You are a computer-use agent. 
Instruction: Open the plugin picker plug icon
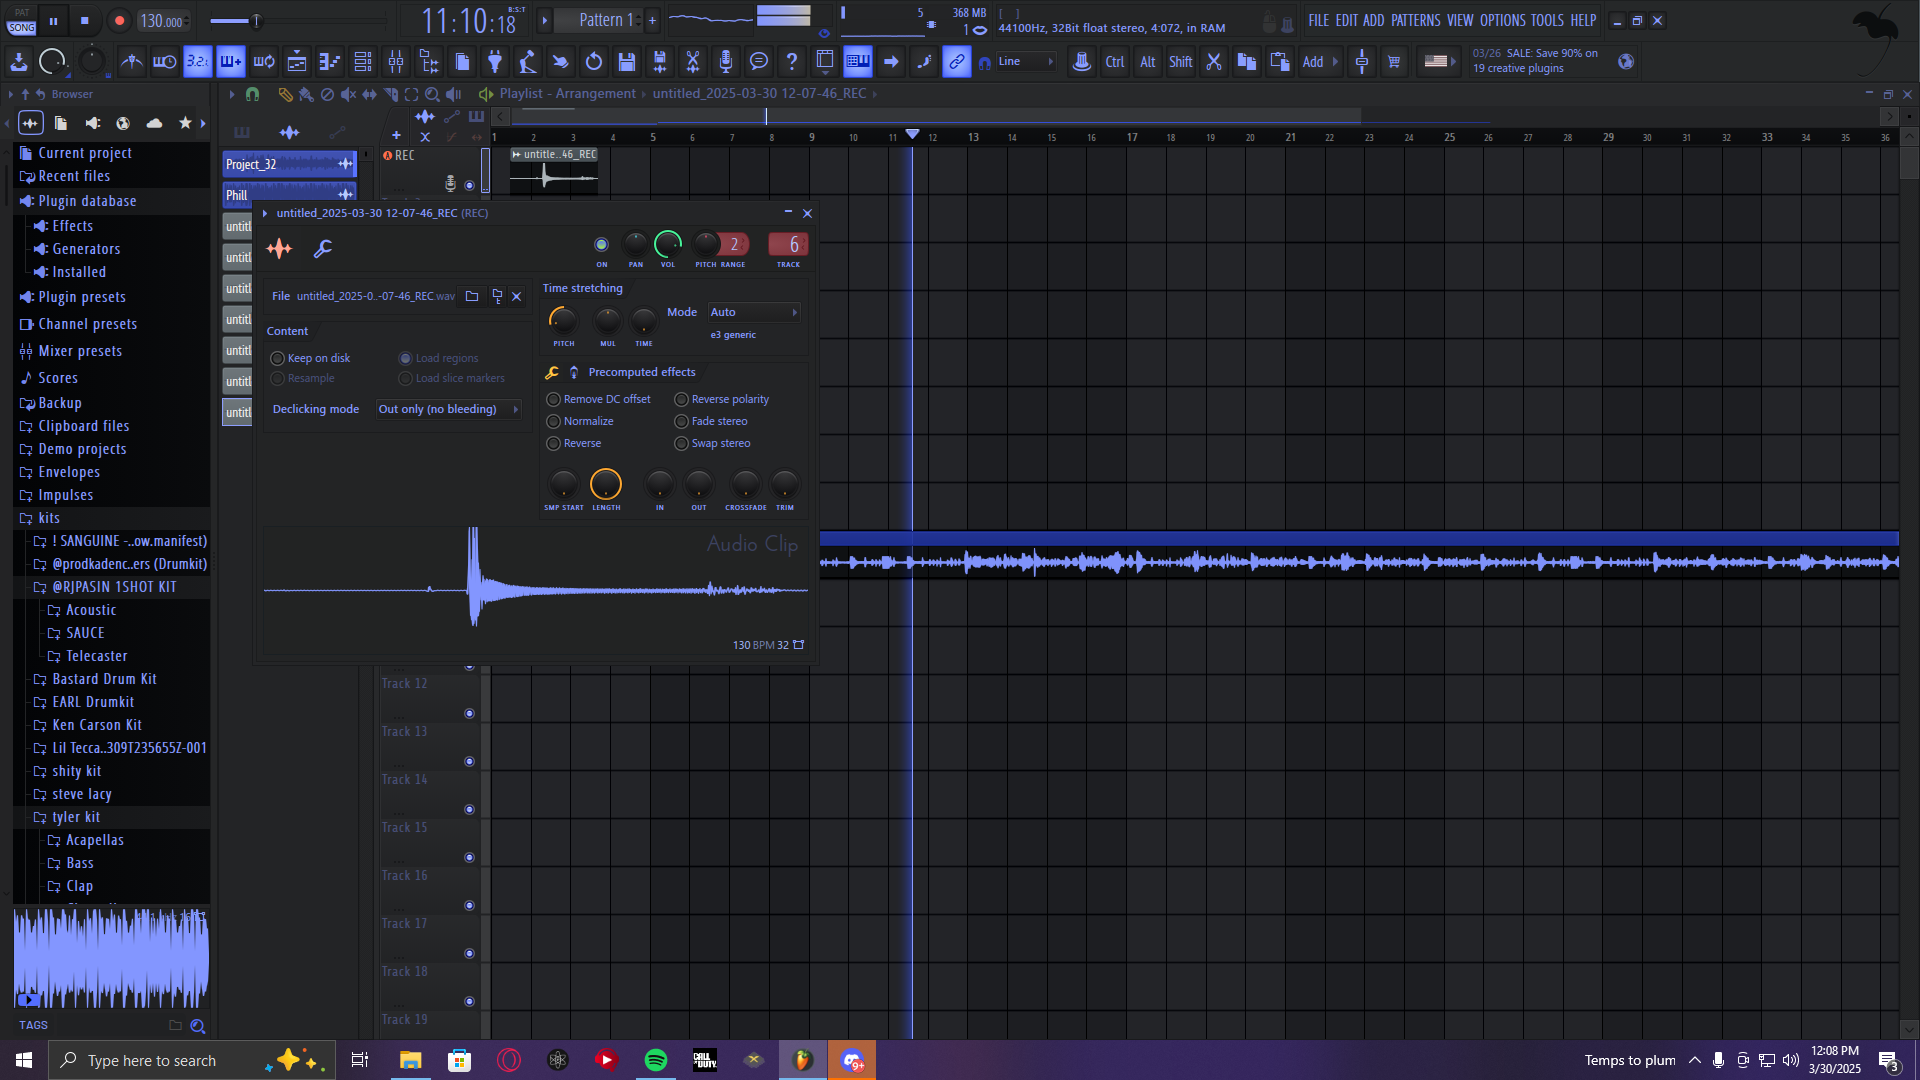tap(495, 62)
